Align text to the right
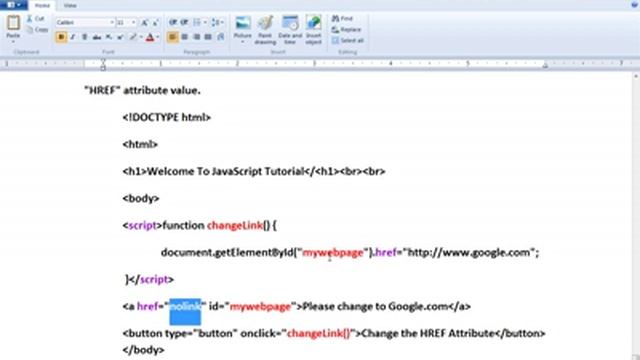Image resolution: width=640 pixels, height=360 pixels. [197, 37]
